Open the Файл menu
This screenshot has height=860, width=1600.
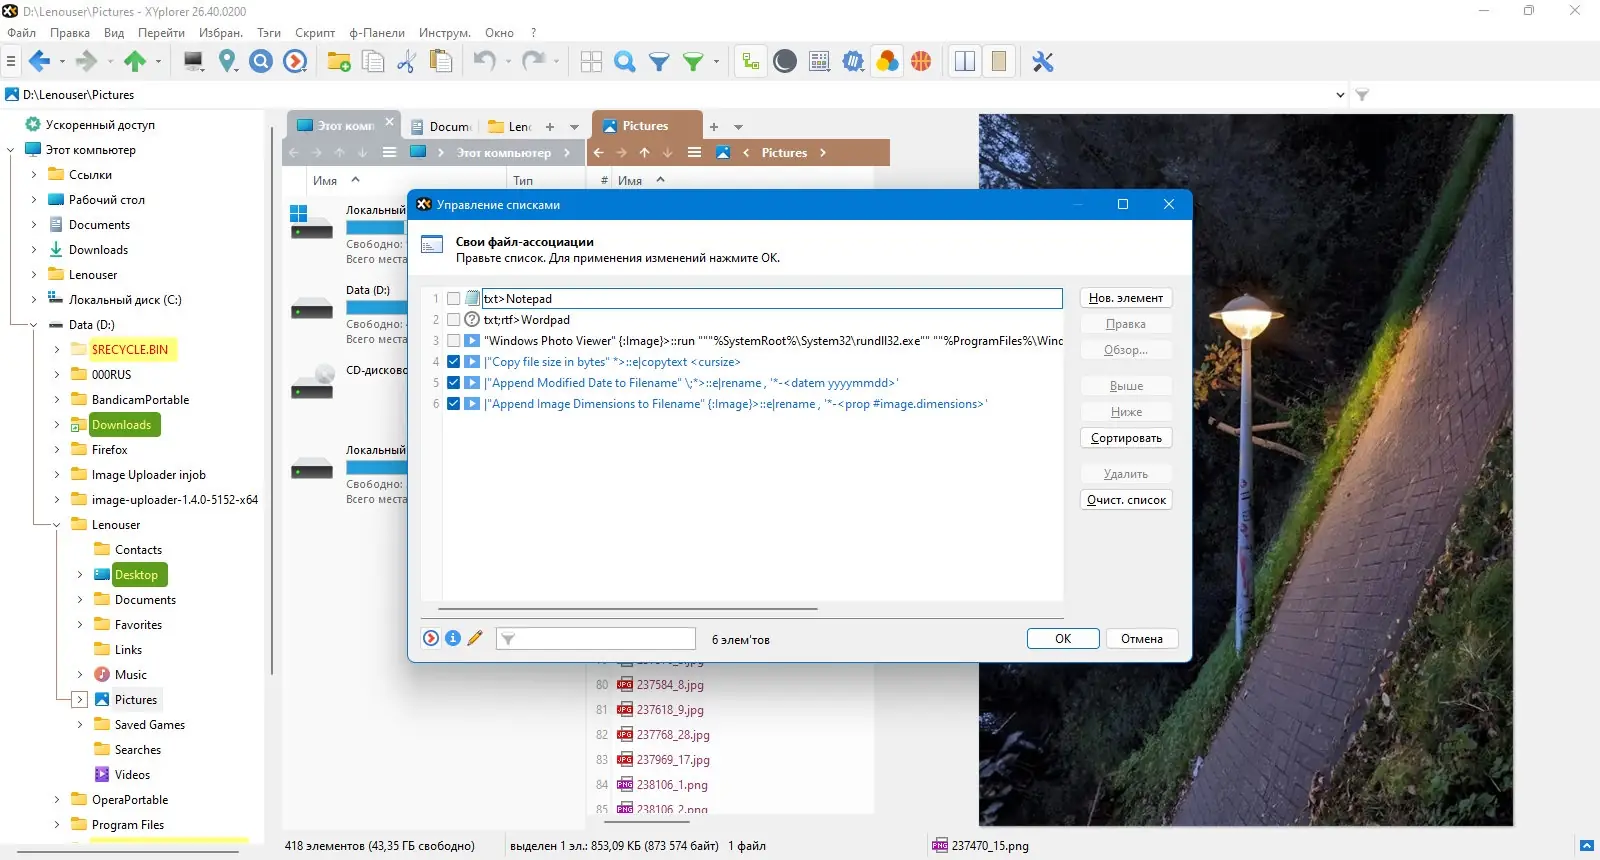tap(21, 33)
